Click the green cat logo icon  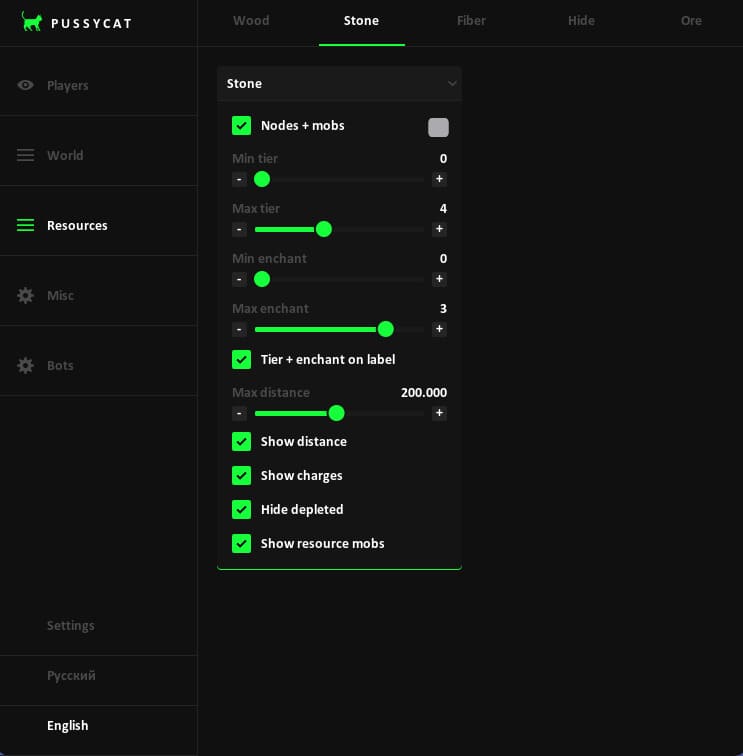[x=32, y=22]
